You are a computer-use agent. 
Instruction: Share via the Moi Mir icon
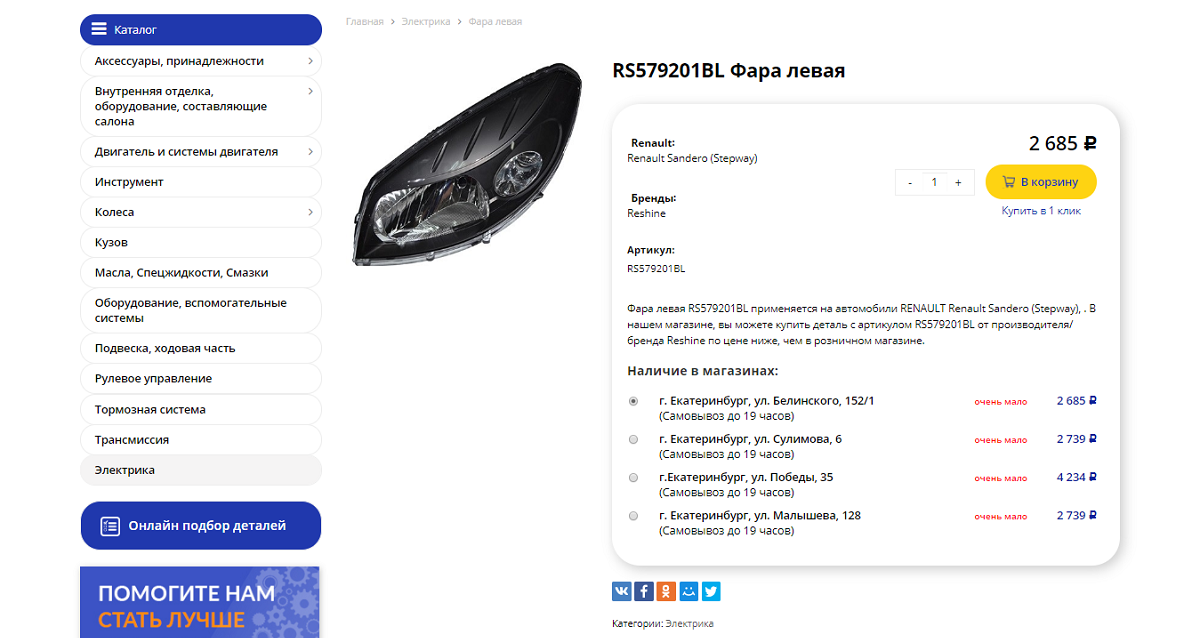click(688, 591)
